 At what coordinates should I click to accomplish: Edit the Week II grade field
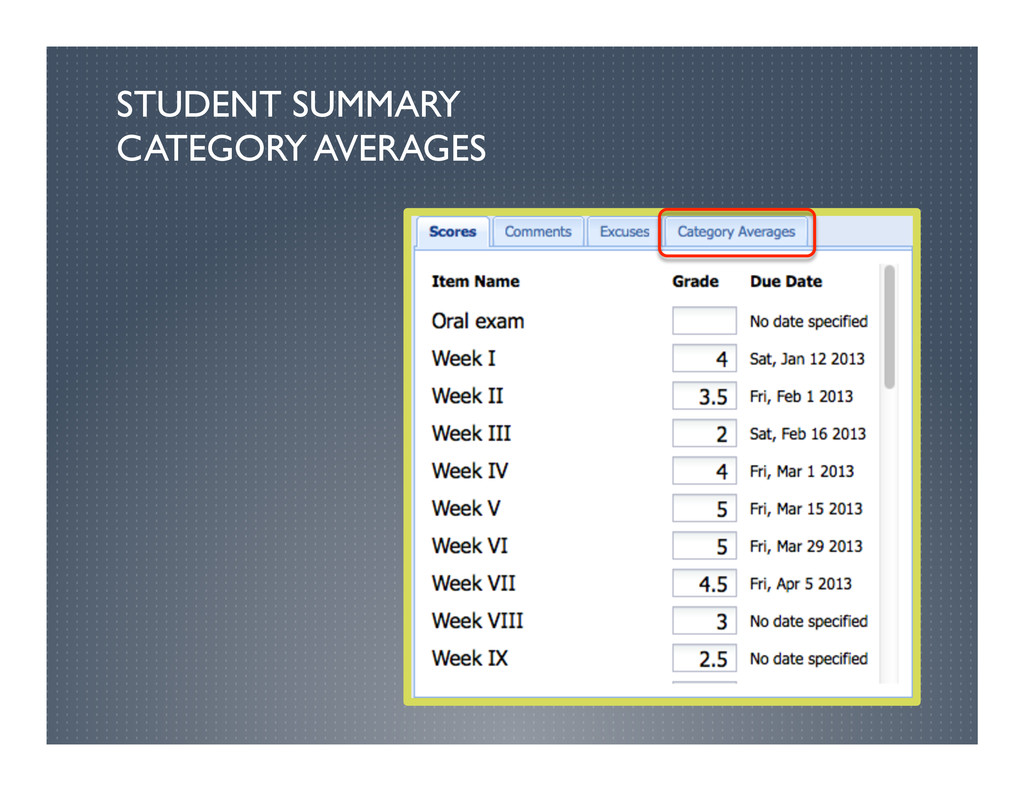[x=704, y=396]
